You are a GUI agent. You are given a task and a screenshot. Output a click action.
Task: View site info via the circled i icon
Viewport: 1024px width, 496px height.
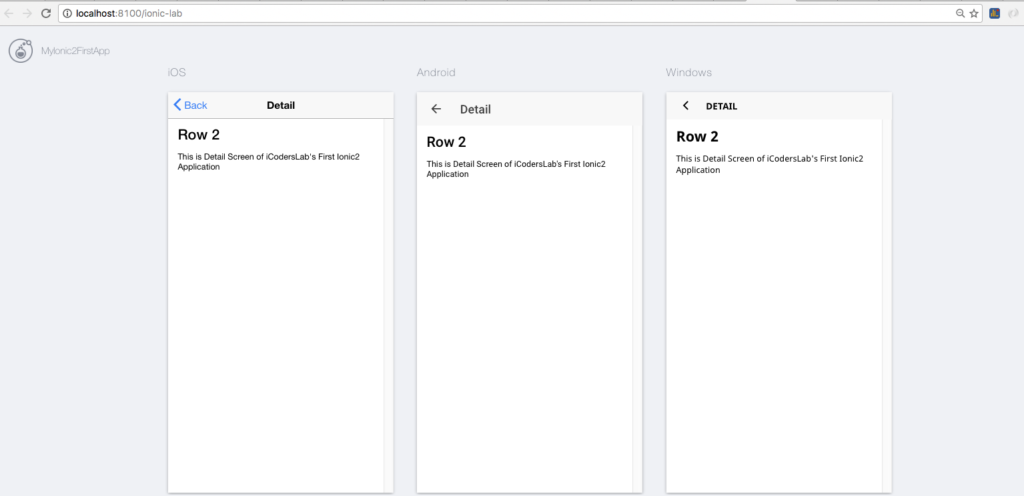point(69,13)
